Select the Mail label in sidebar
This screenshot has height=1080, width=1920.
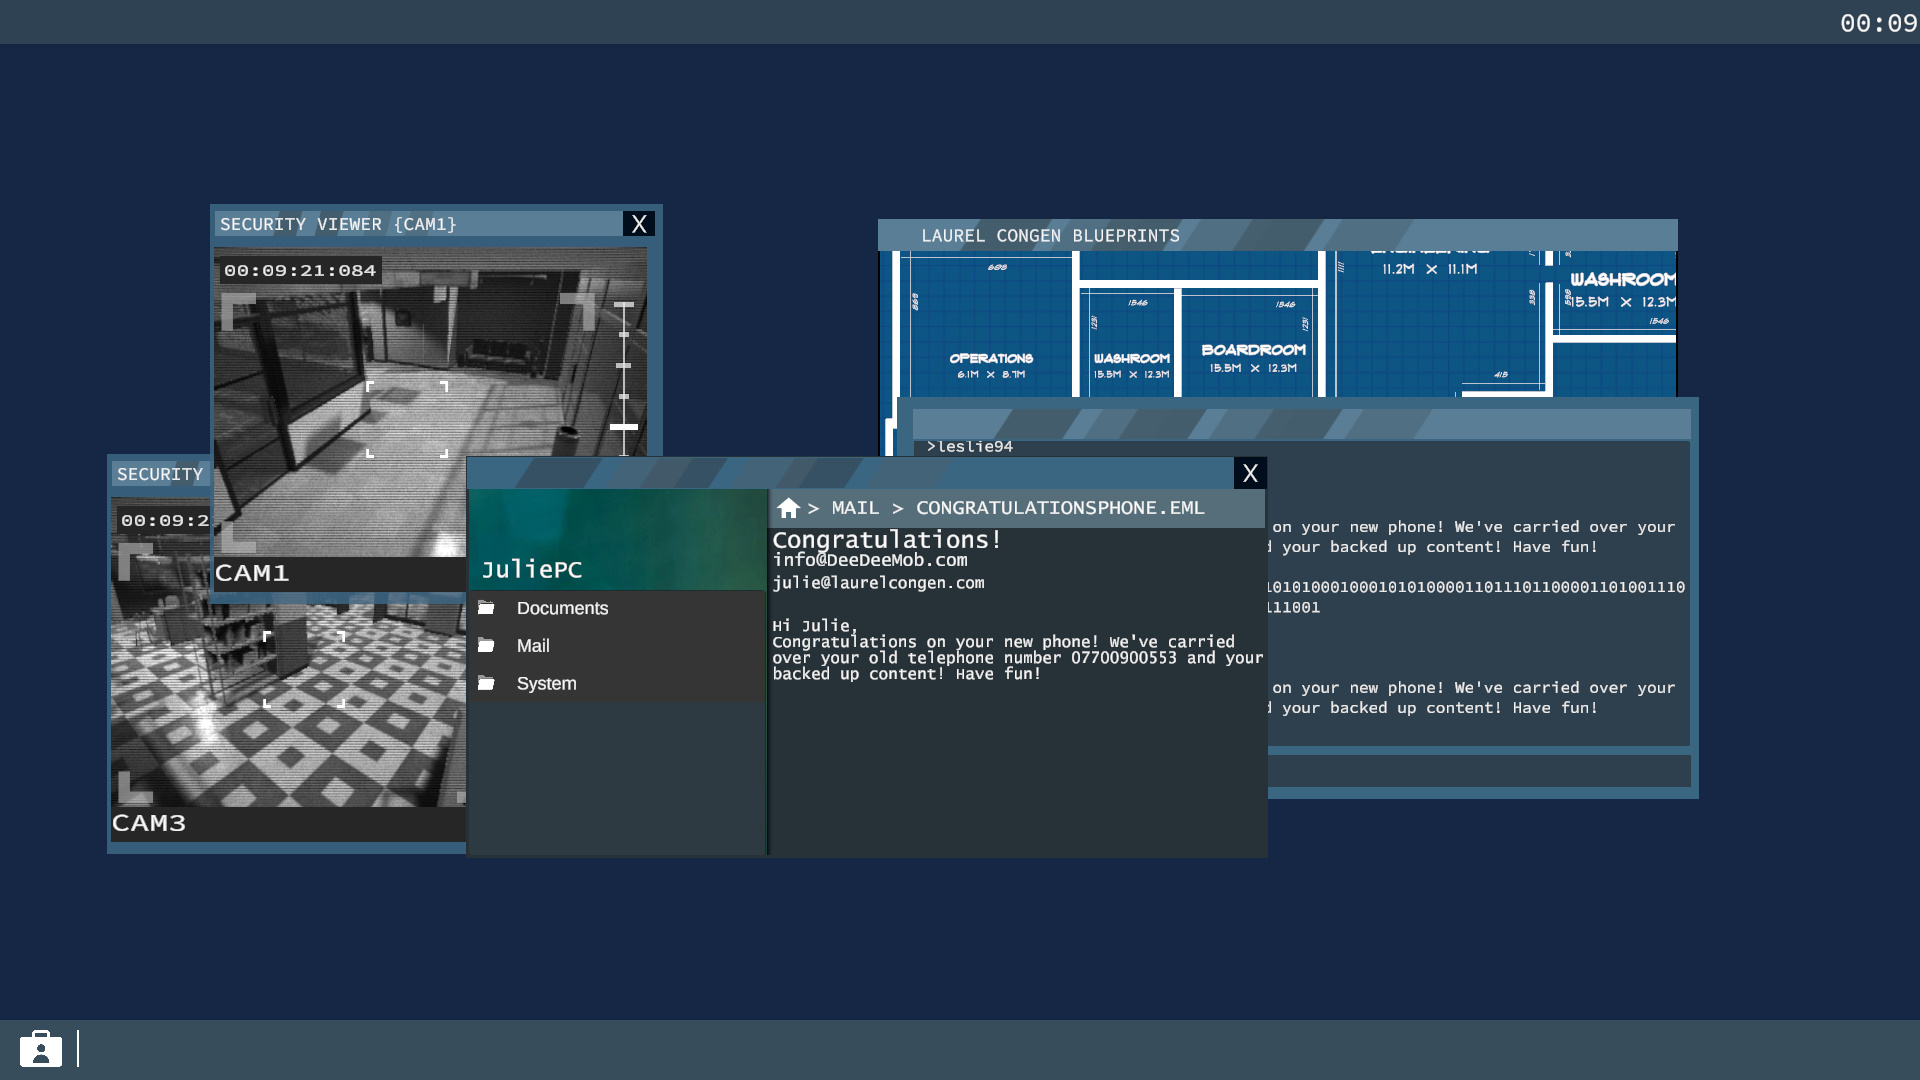click(533, 646)
